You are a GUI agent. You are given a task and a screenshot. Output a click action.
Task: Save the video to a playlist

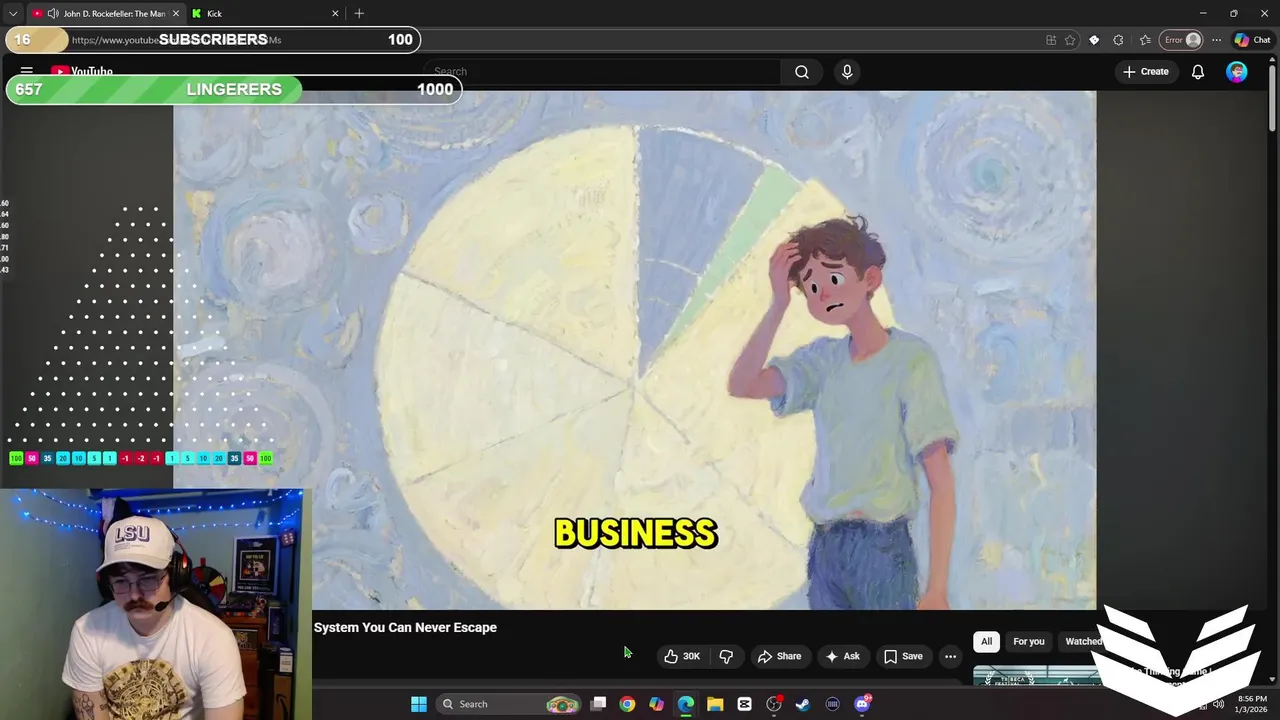click(x=903, y=656)
